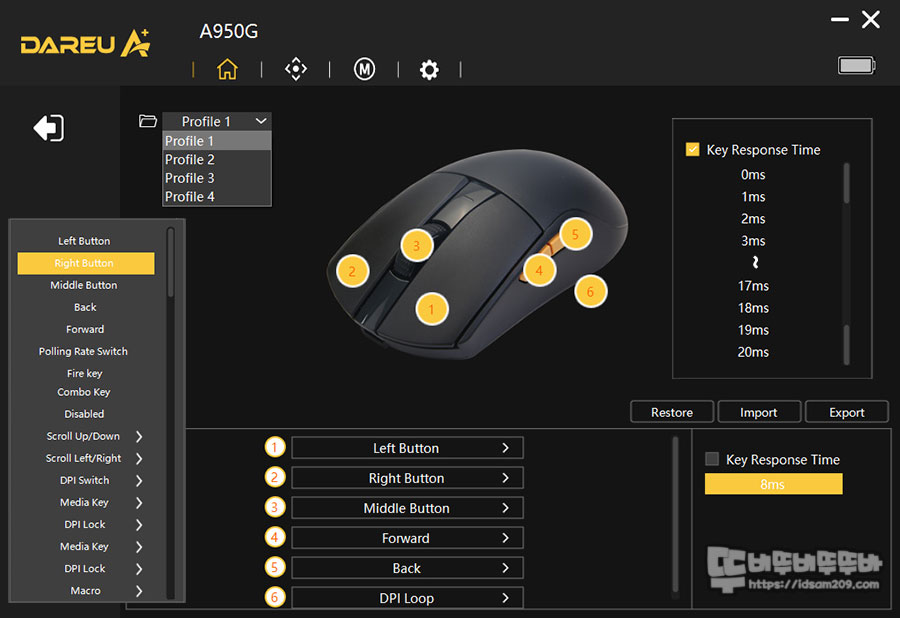This screenshot has width=900, height=618.
Task: Click the 8ms response time value
Action: 773,484
